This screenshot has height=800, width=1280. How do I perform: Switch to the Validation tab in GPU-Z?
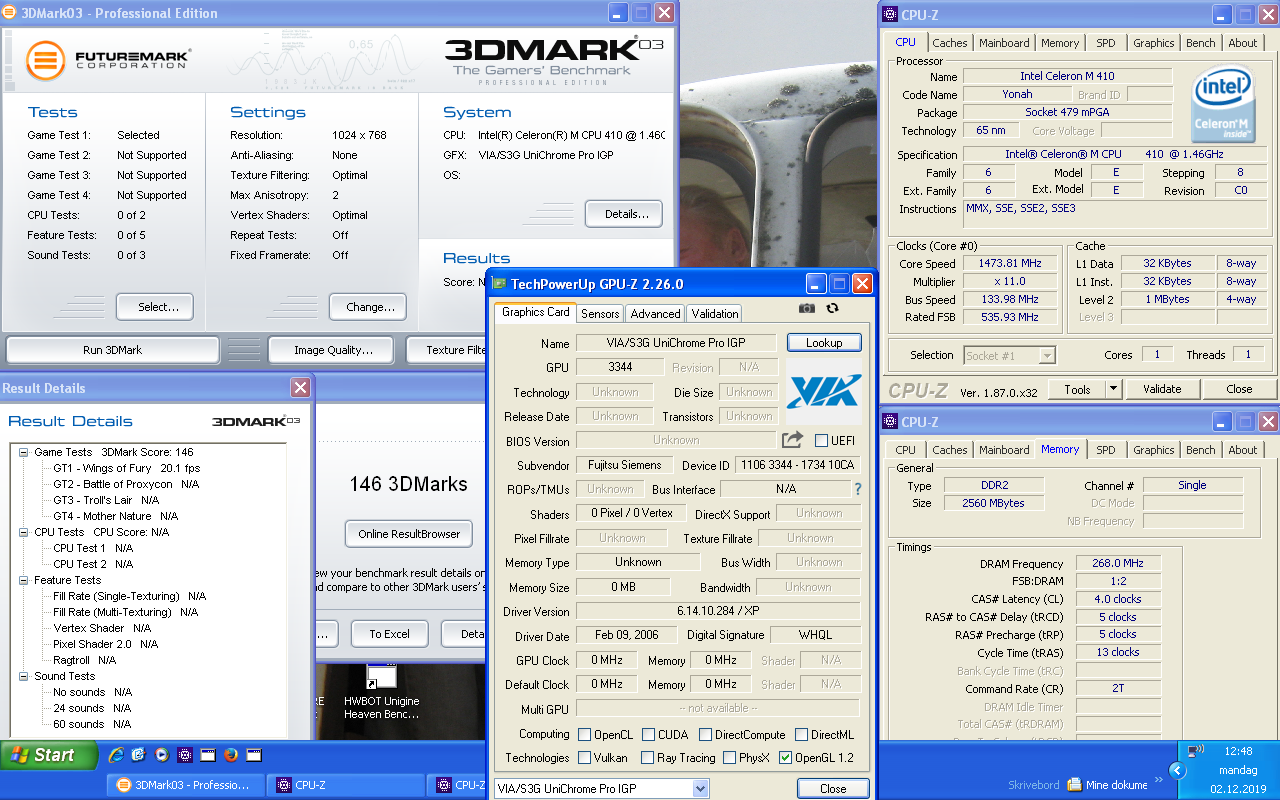click(715, 314)
